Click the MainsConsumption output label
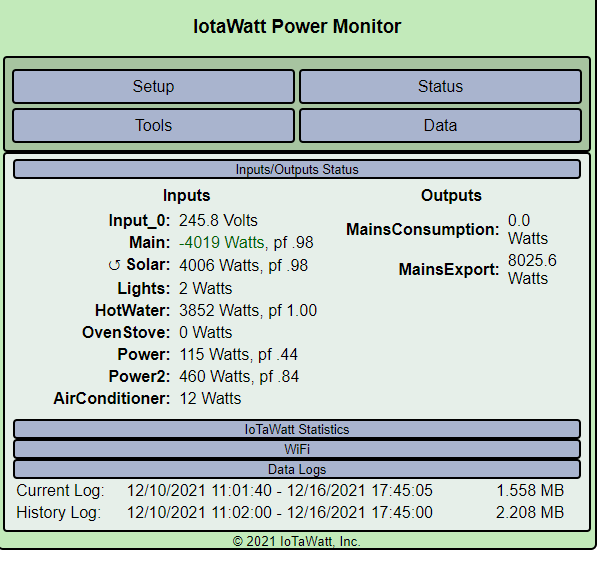Viewport: 599px width, 574px height. click(423, 229)
